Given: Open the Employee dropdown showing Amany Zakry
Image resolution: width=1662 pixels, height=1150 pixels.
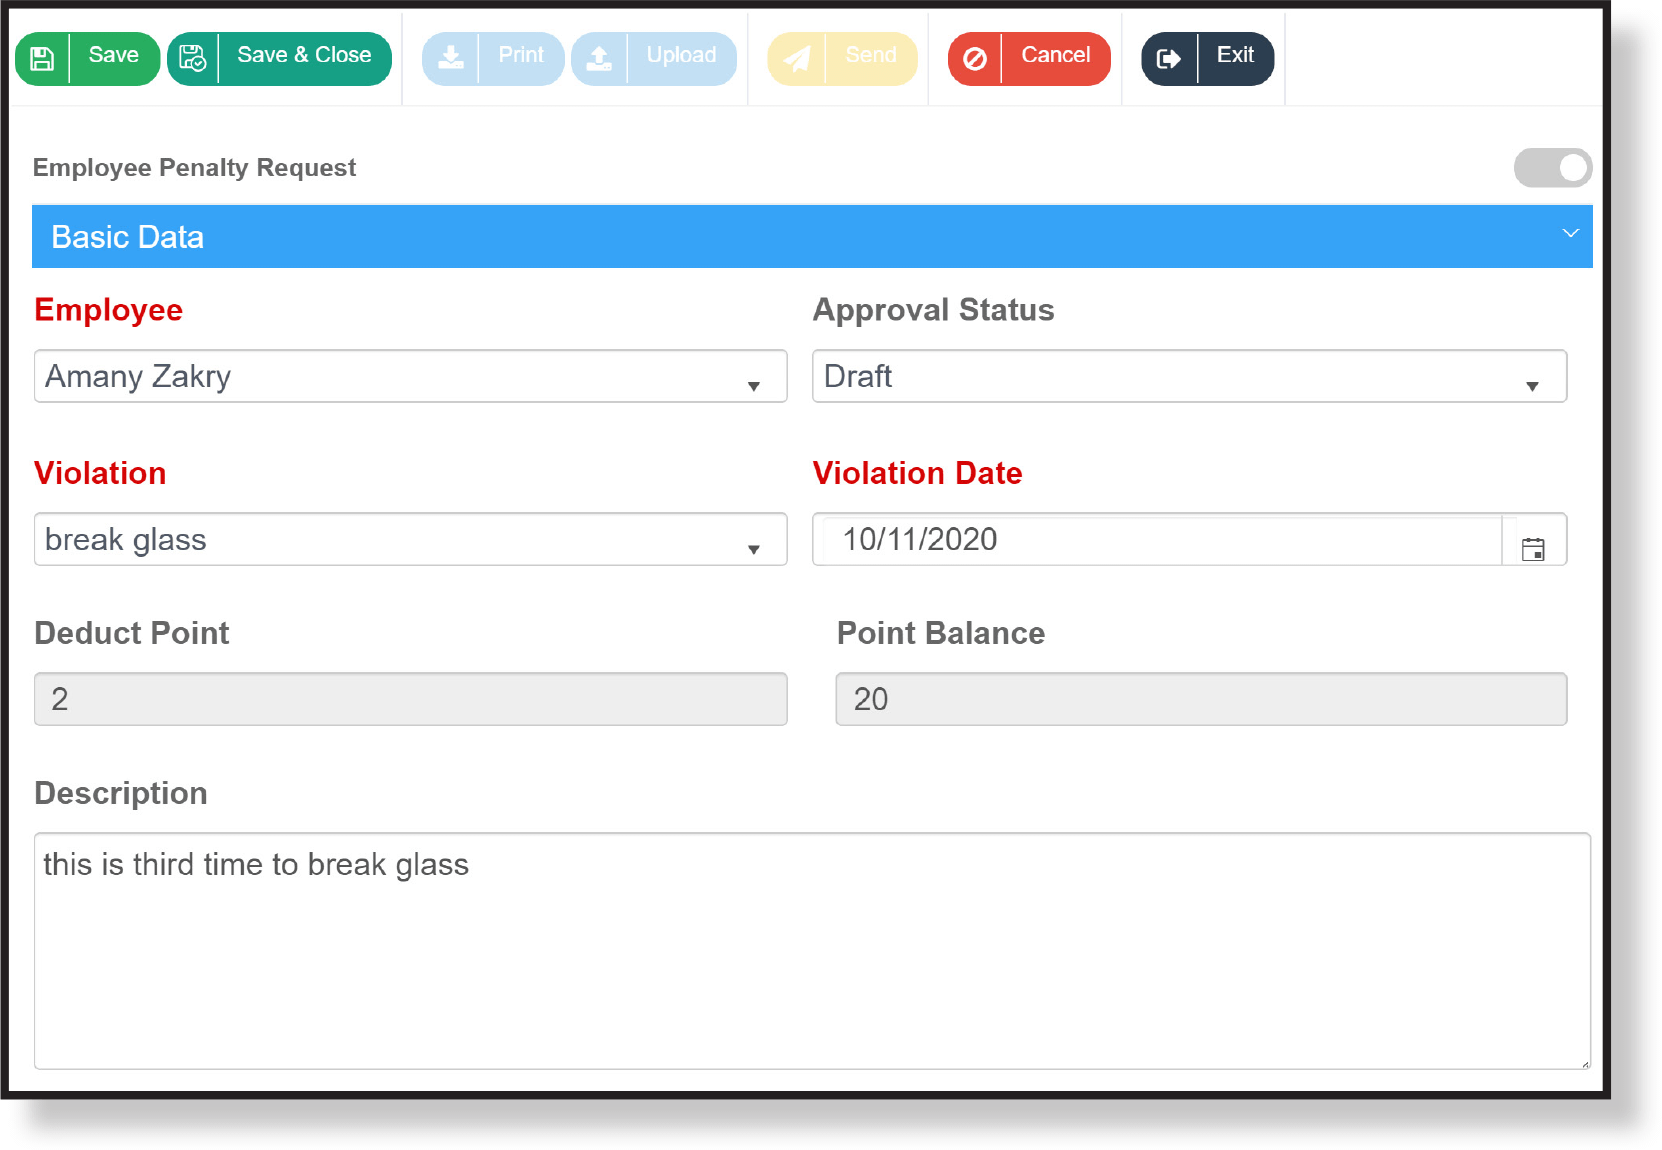Looking at the screenshot, I should click(411, 376).
